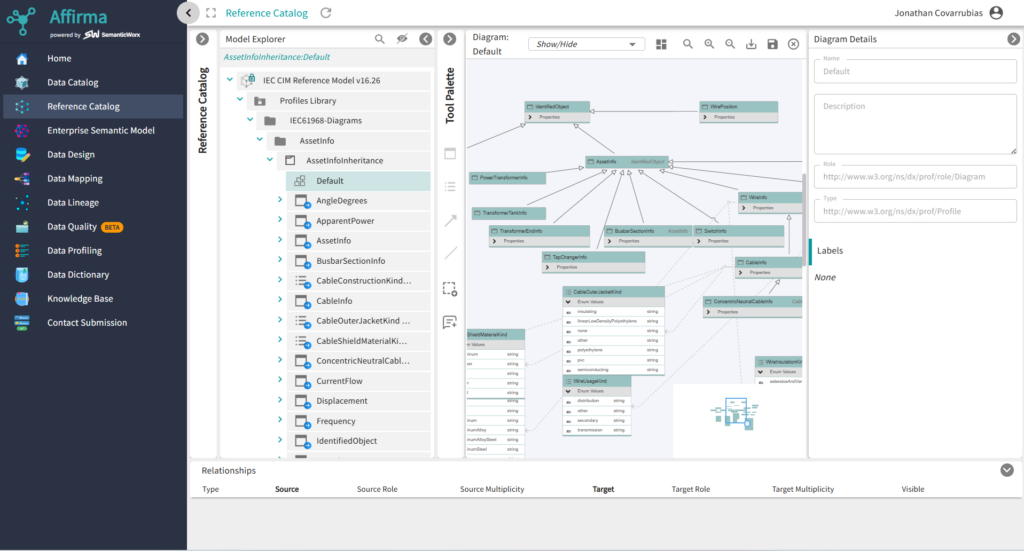Expand the CableInfo tree item

[280, 301]
